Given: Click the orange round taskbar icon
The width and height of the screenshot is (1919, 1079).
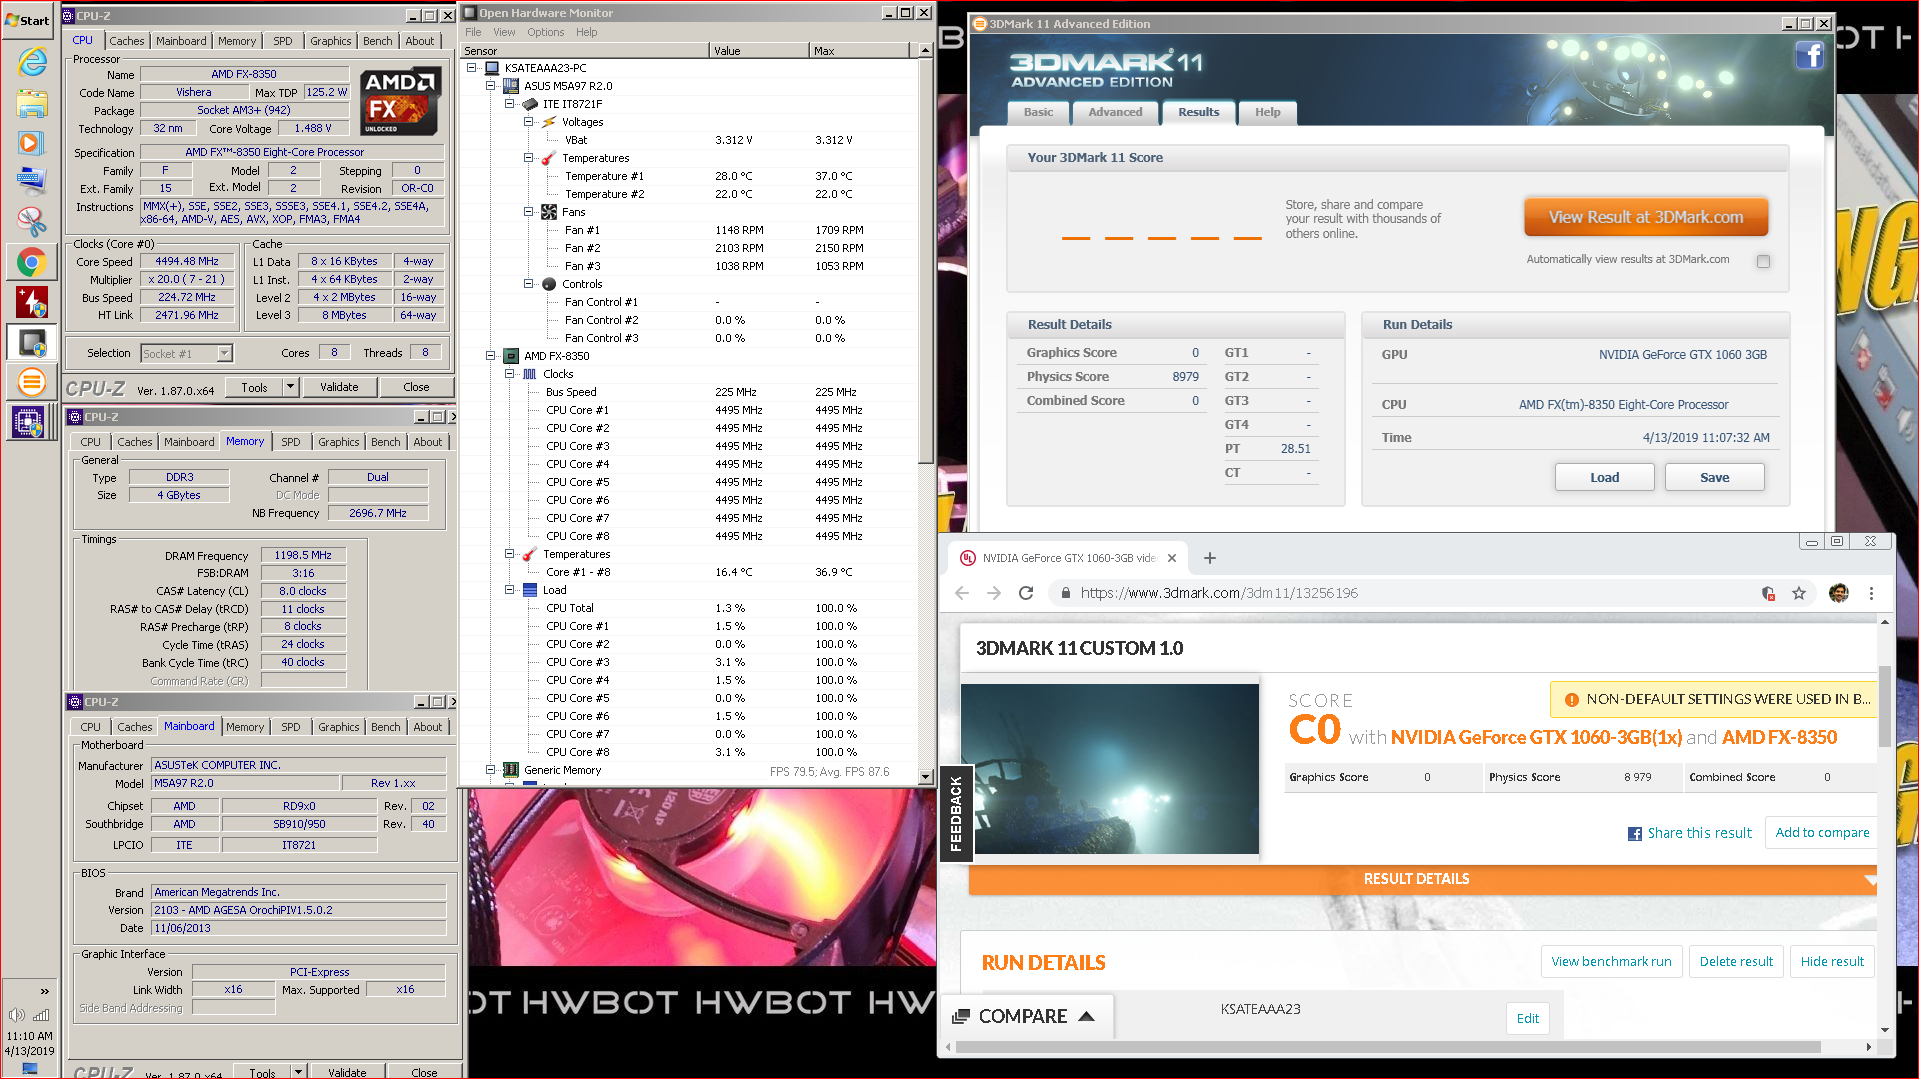Looking at the screenshot, I should coord(31,382).
